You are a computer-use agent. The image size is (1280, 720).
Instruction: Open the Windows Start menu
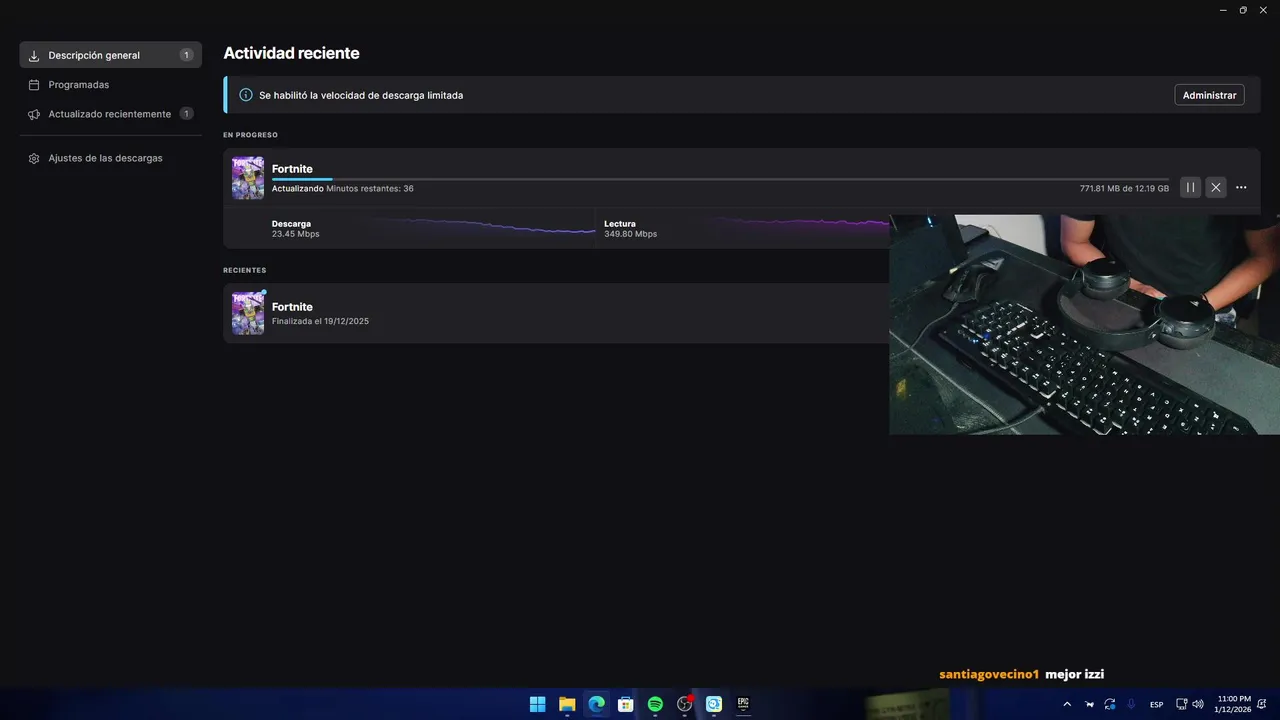point(537,704)
